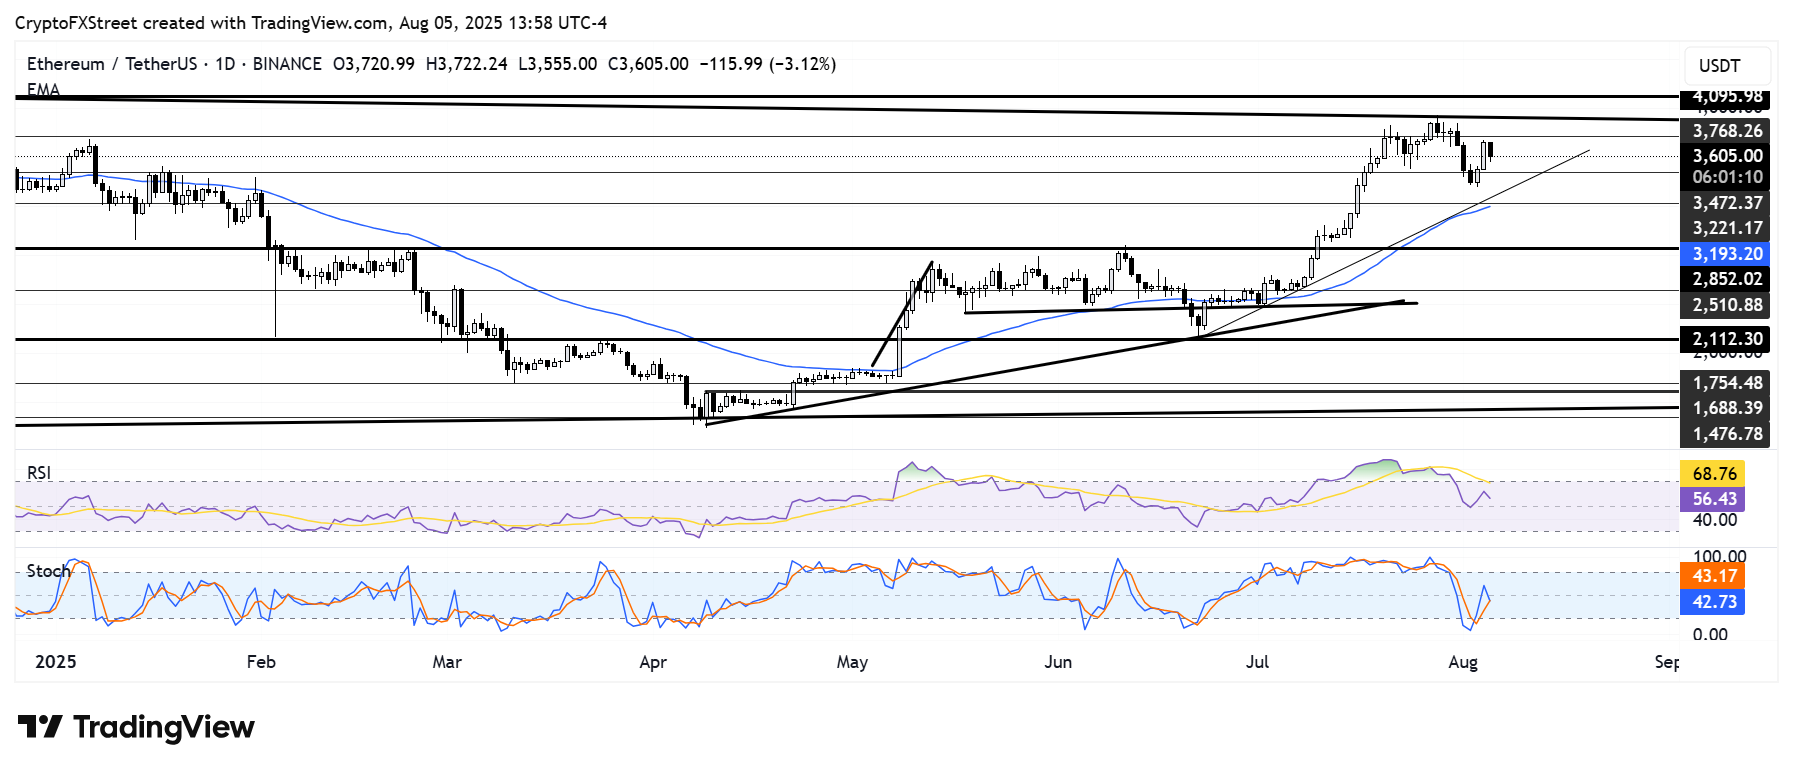Image resolution: width=1793 pixels, height=772 pixels.
Task: Click the 2025 label on time axis
Action: tap(55, 662)
